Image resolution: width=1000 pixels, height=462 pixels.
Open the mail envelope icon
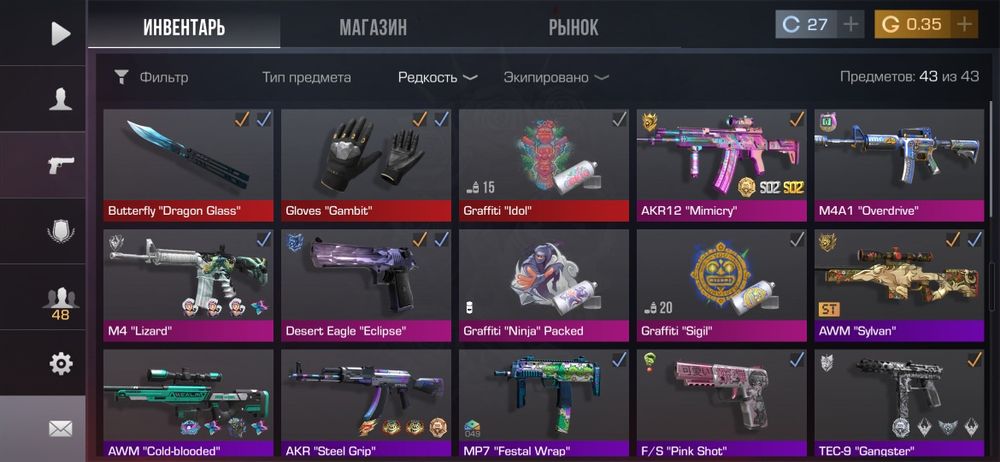click(x=61, y=429)
